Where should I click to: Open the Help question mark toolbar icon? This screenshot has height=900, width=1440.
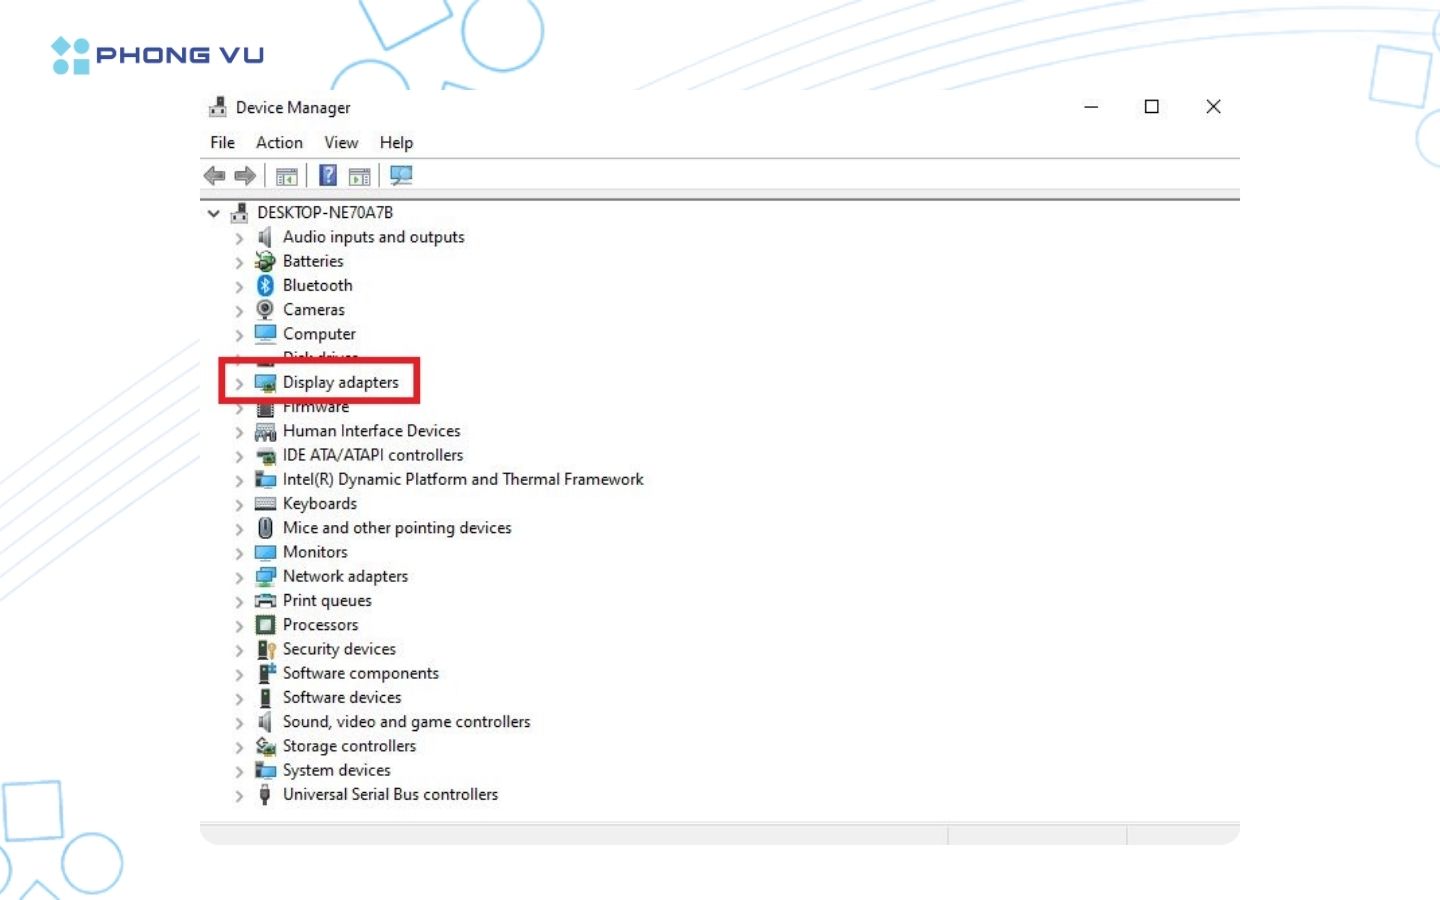(x=327, y=176)
